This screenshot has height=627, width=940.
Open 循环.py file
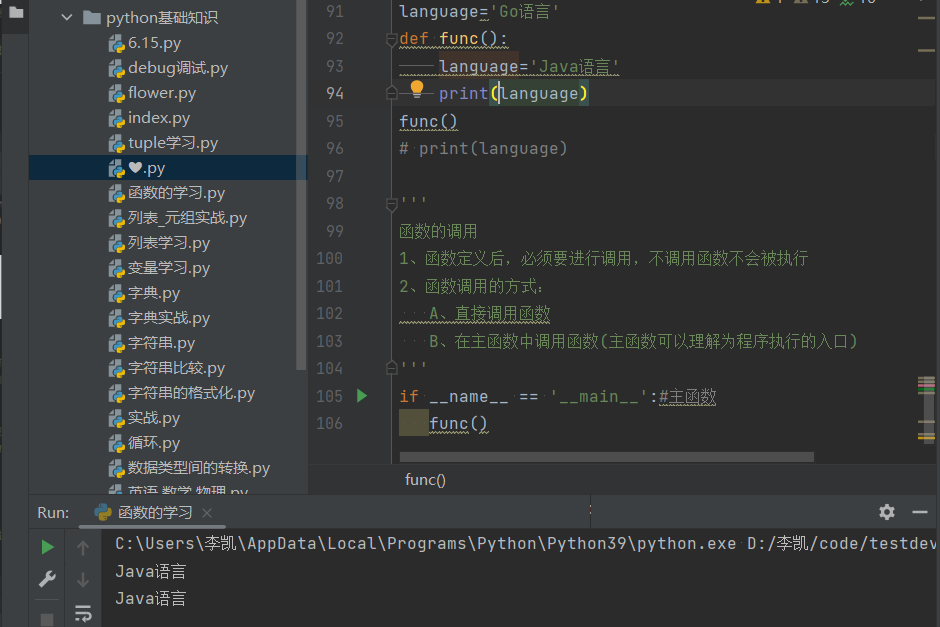pos(153,444)
